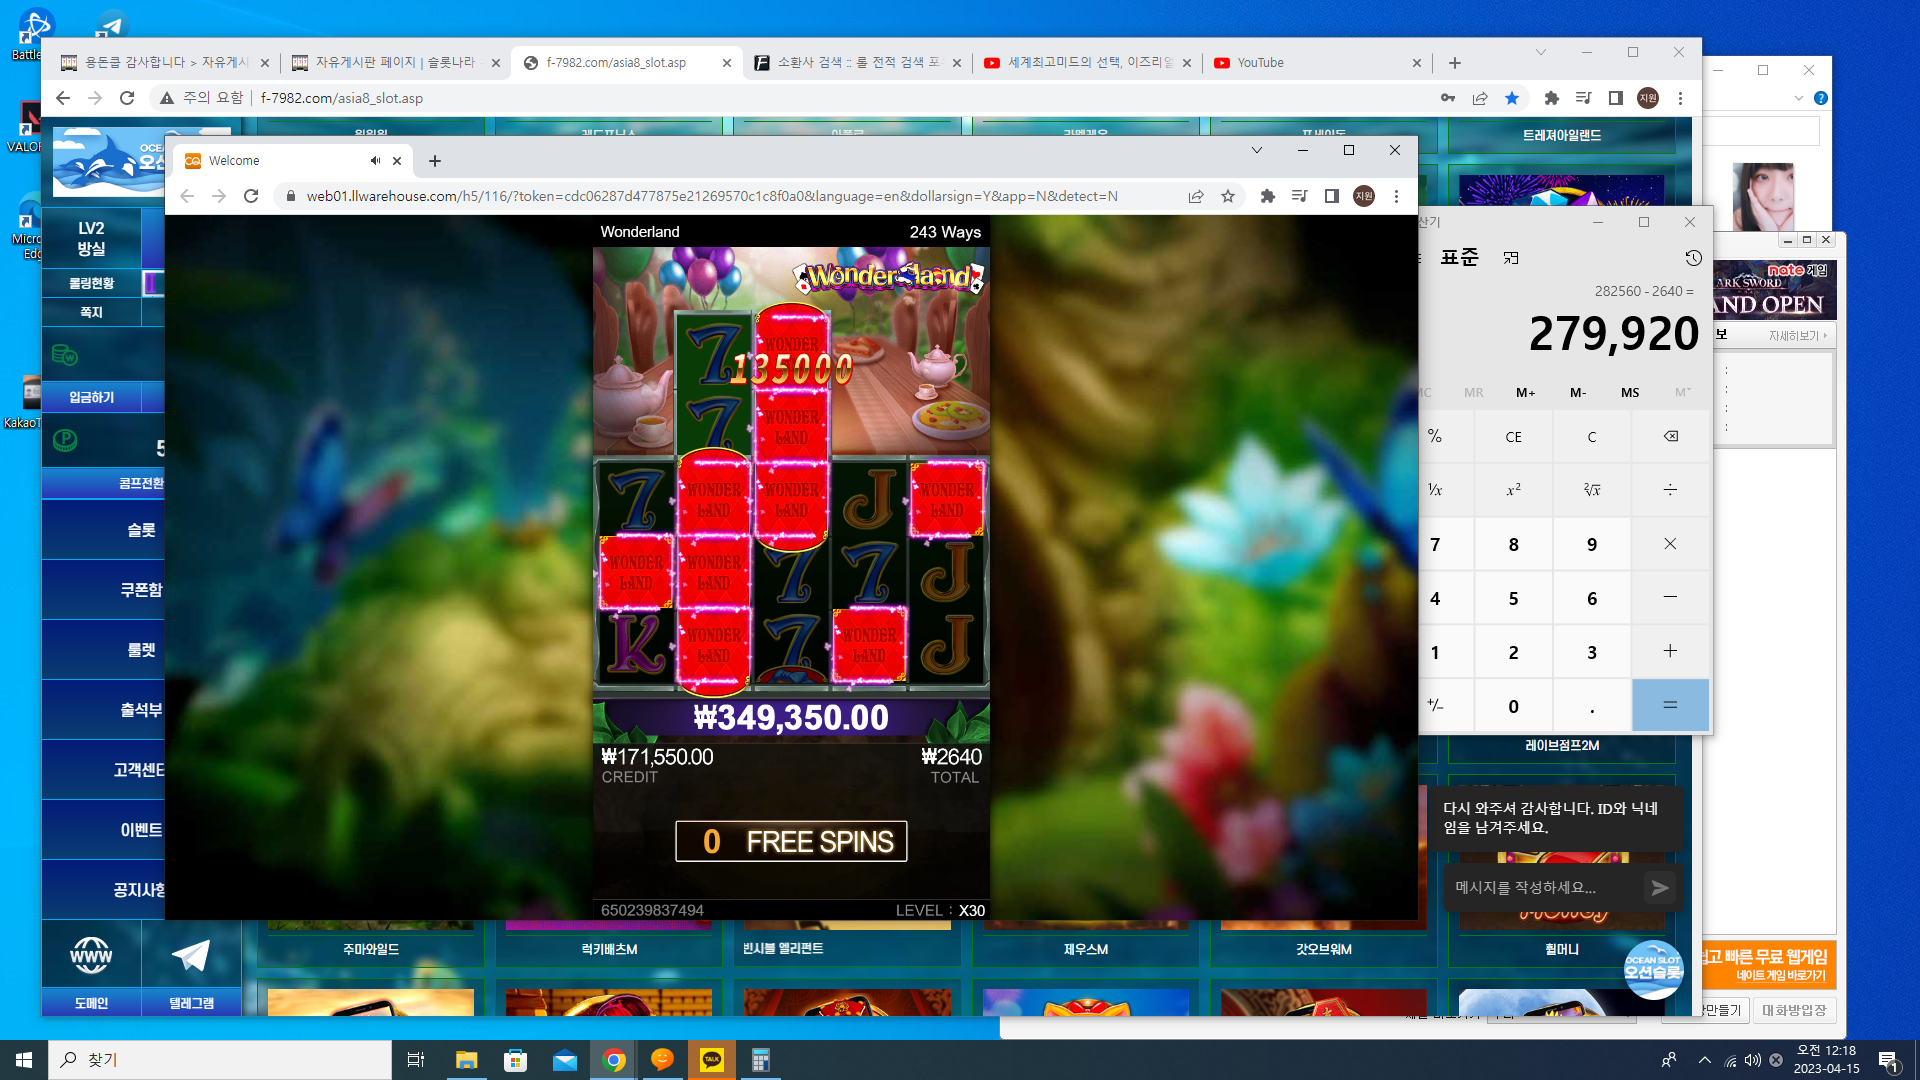Switch to the YouTube tab

[1316, 63]
